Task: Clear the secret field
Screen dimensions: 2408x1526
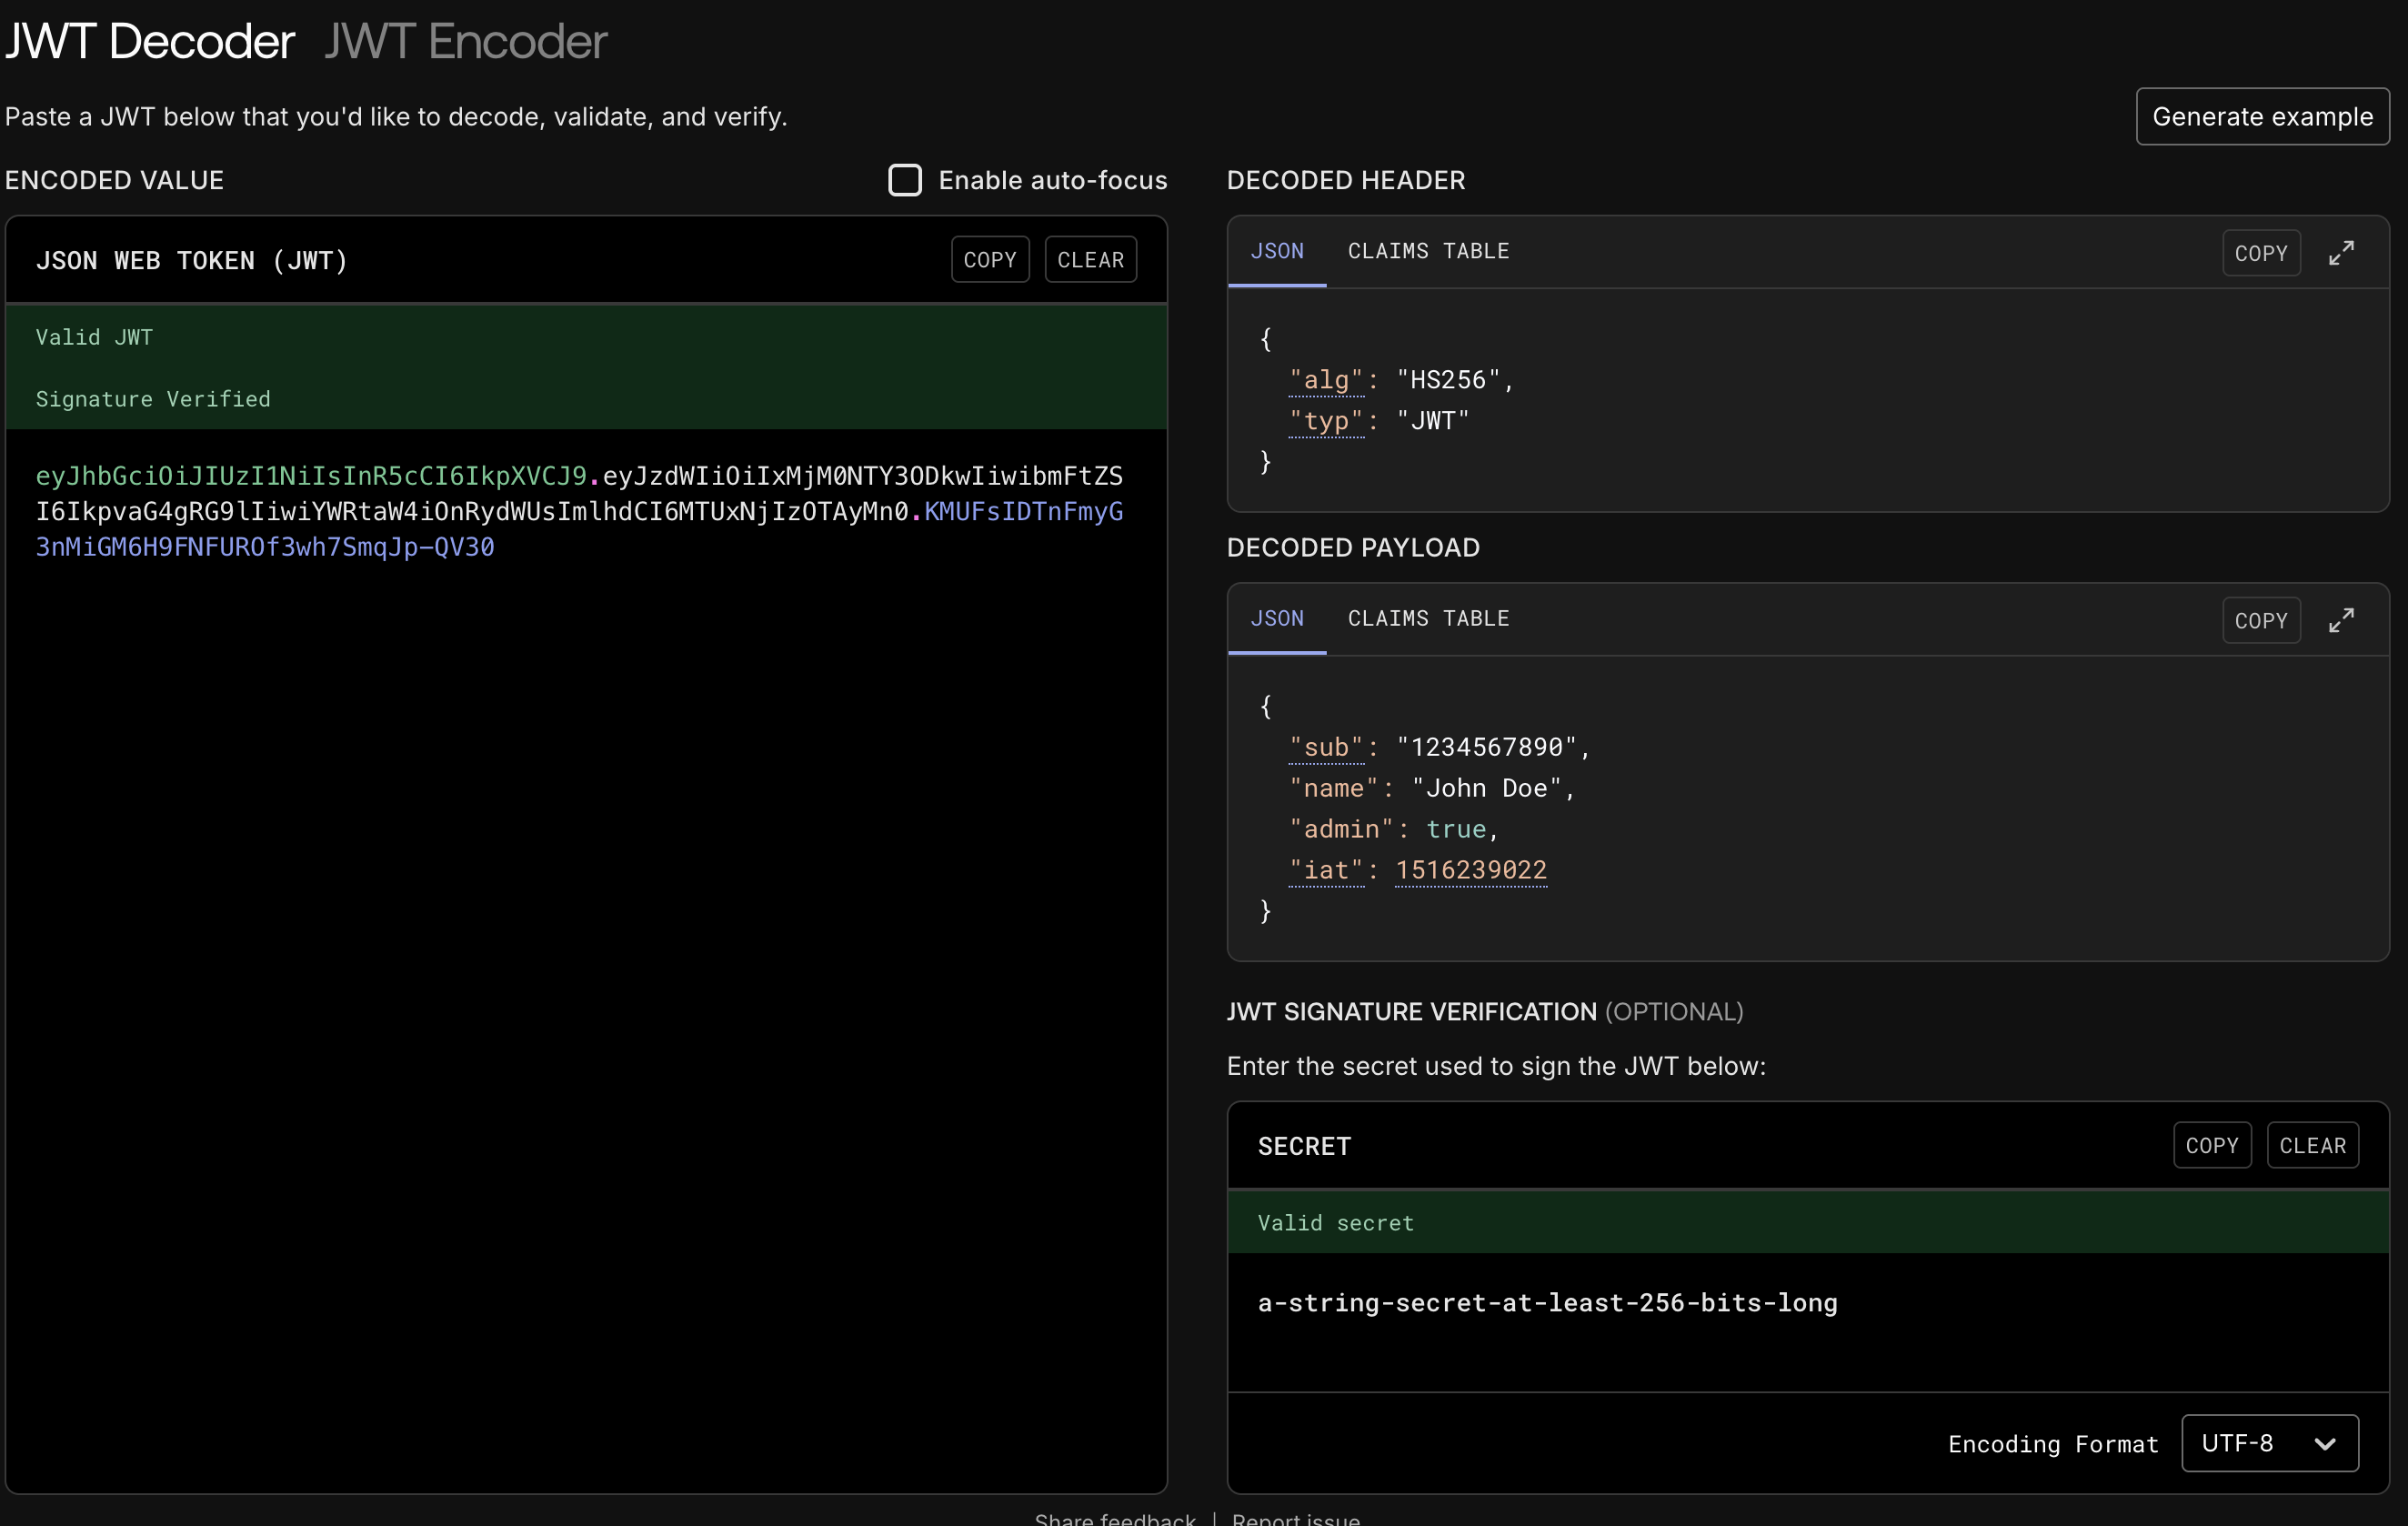Action: [x=2312, y=1145]
